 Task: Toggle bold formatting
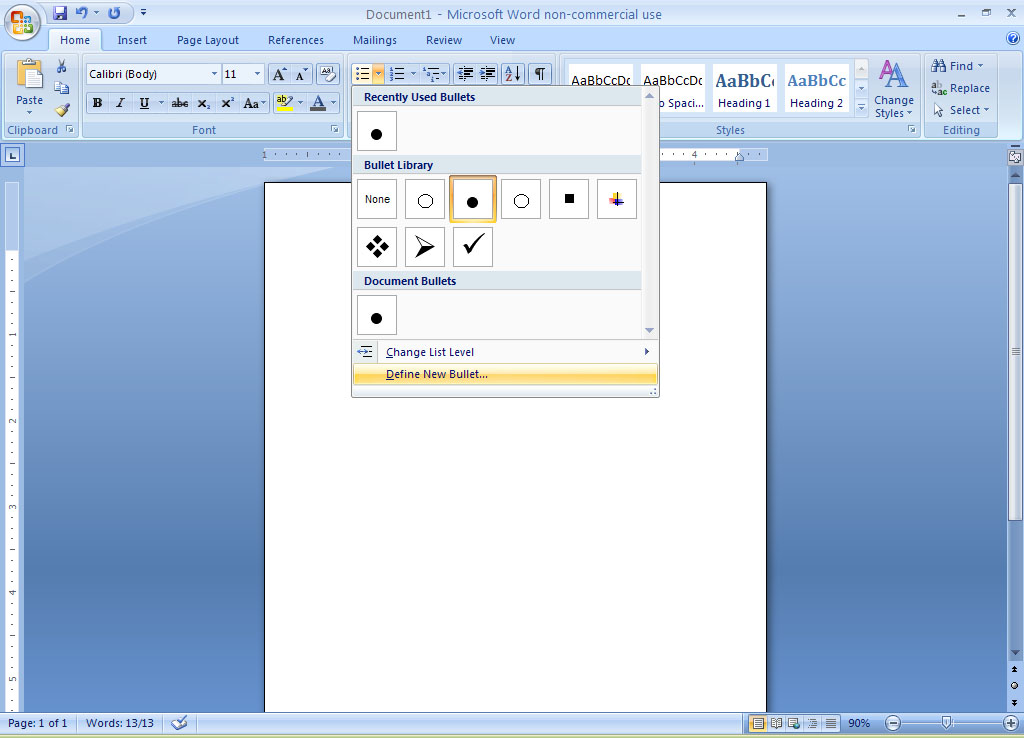(97, 102)
